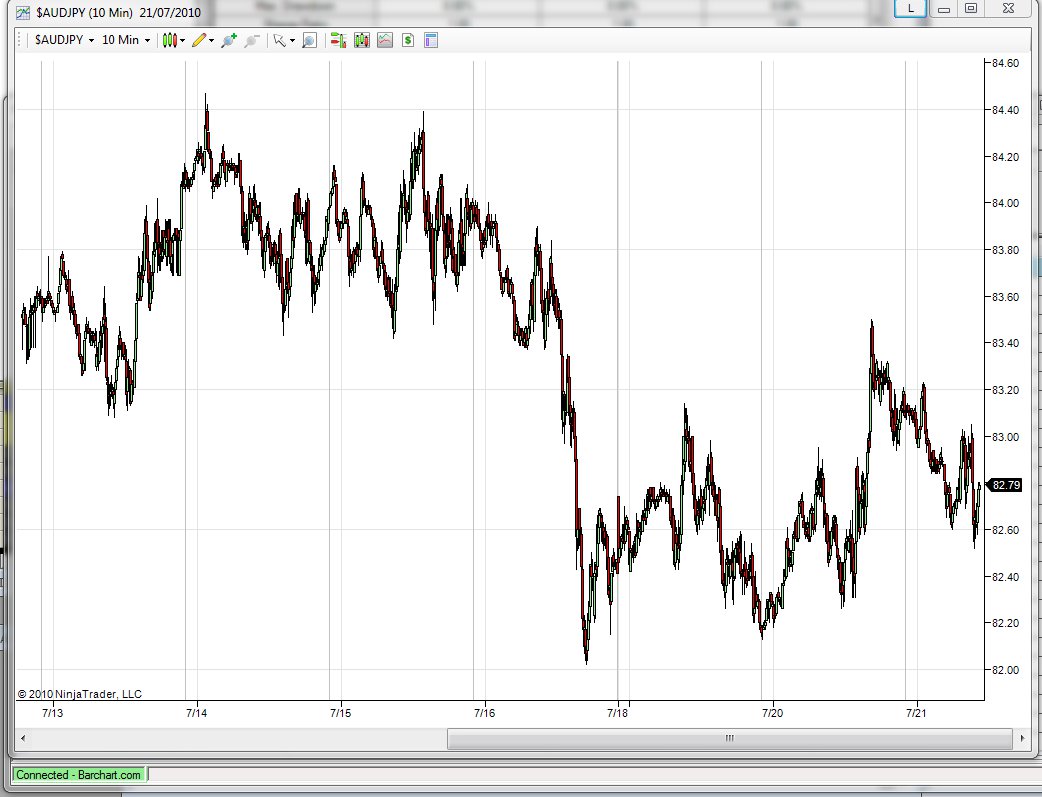Screen dimensions: 1042x797
Task: Click the zoom out magnifier icon
Action: 251,41
